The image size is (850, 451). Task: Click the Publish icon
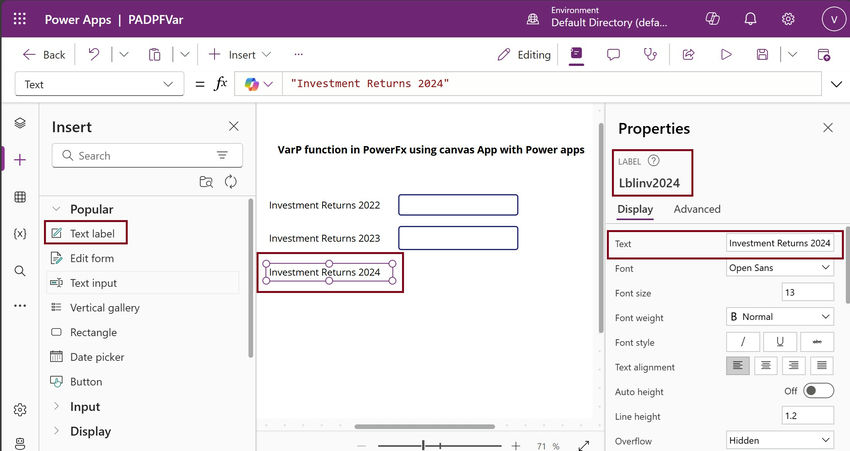click(x=823, y=54)
